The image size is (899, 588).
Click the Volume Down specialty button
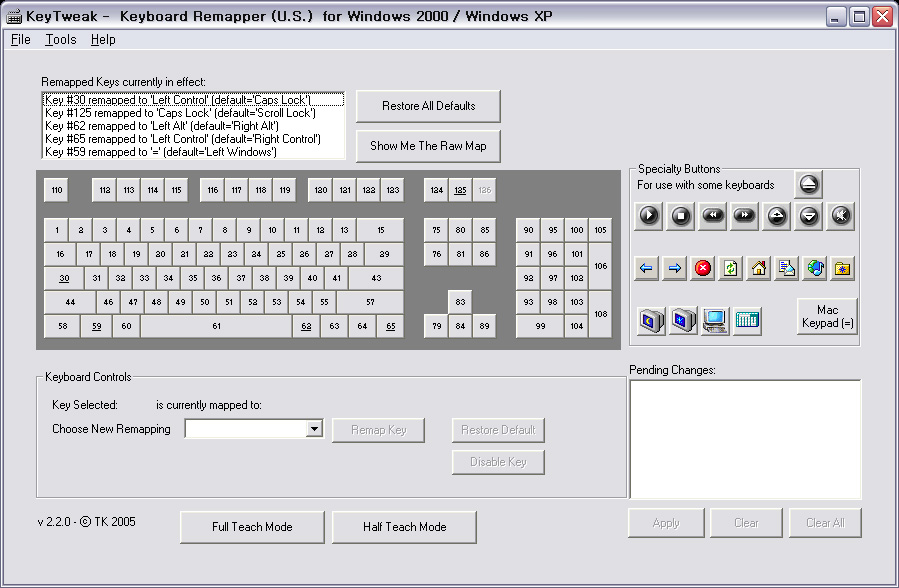pos(808,216)
